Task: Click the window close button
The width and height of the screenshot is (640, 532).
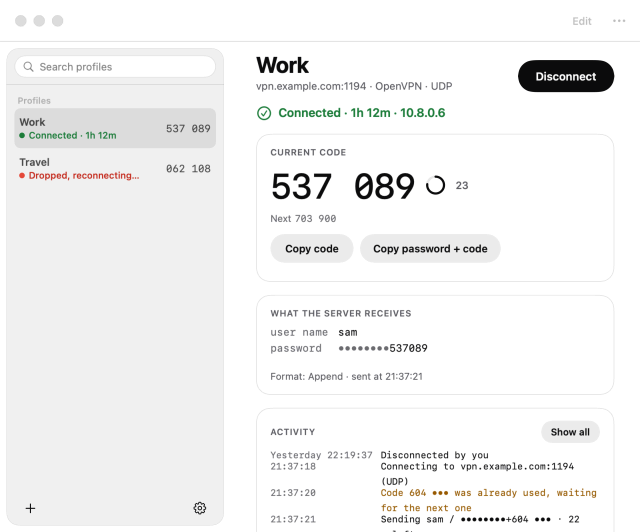Action: coord(21,21)
